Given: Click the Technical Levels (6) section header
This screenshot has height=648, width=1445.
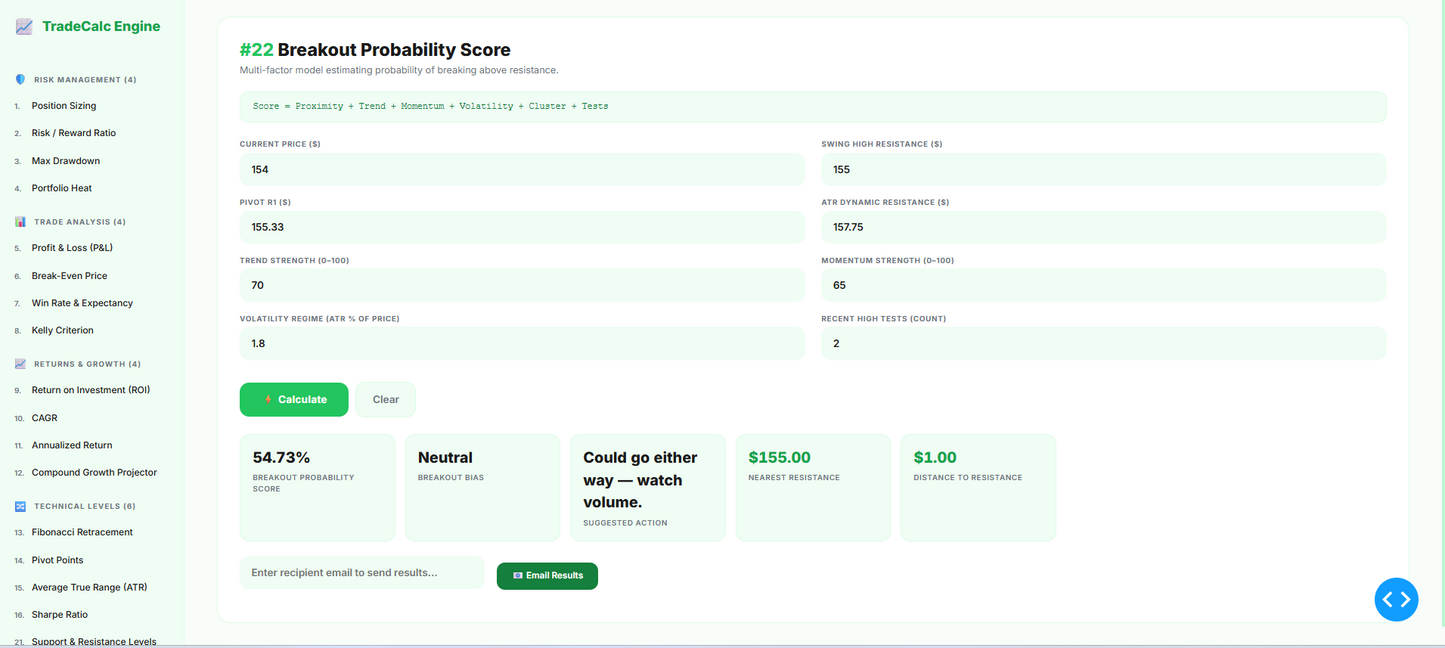Looking at the screenshot, I should tap(85, 506).
